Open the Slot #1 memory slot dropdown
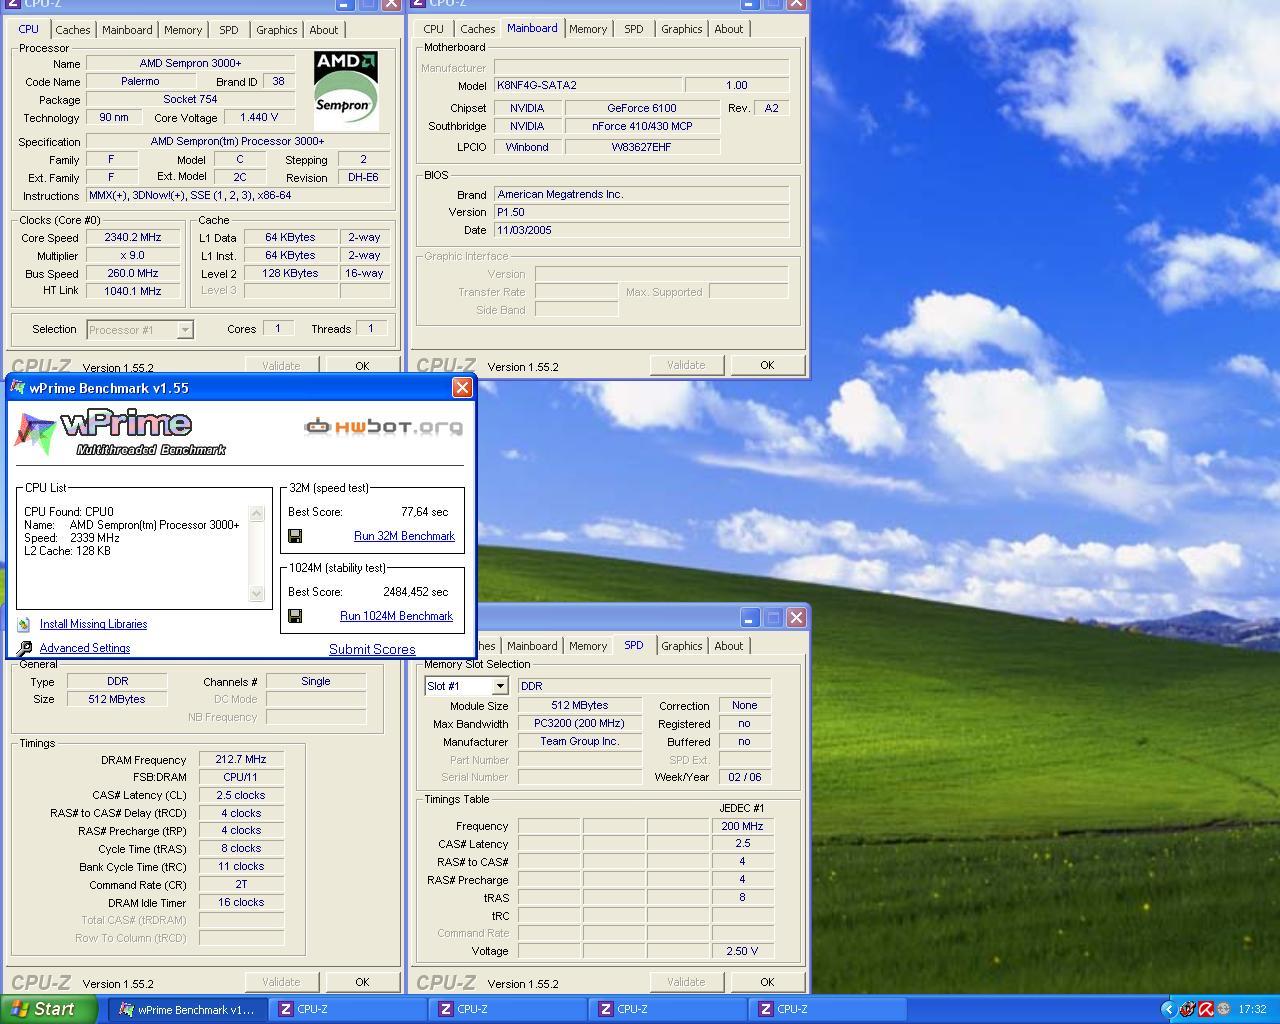1280x1024 pixels. click(499, 686)
